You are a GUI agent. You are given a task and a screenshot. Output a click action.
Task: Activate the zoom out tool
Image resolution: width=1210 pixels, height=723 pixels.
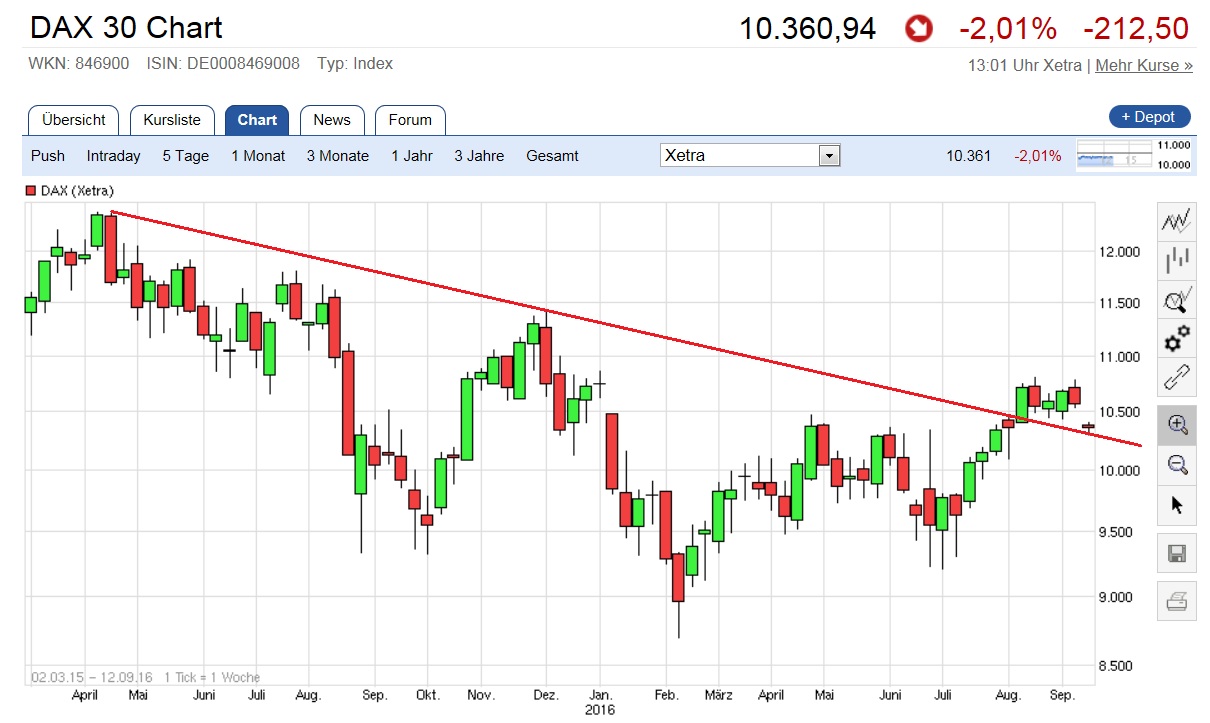click(x=1176, y=464)
